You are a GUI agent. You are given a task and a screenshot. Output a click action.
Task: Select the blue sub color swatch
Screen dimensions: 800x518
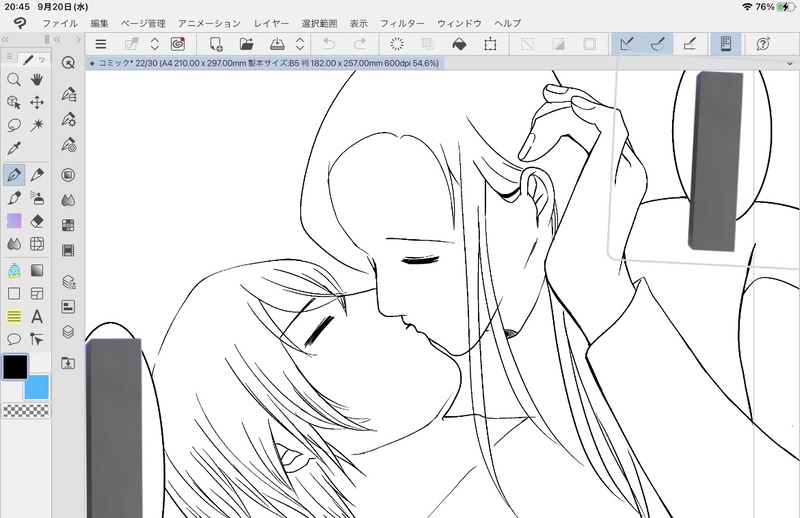[x=37, y=387]
